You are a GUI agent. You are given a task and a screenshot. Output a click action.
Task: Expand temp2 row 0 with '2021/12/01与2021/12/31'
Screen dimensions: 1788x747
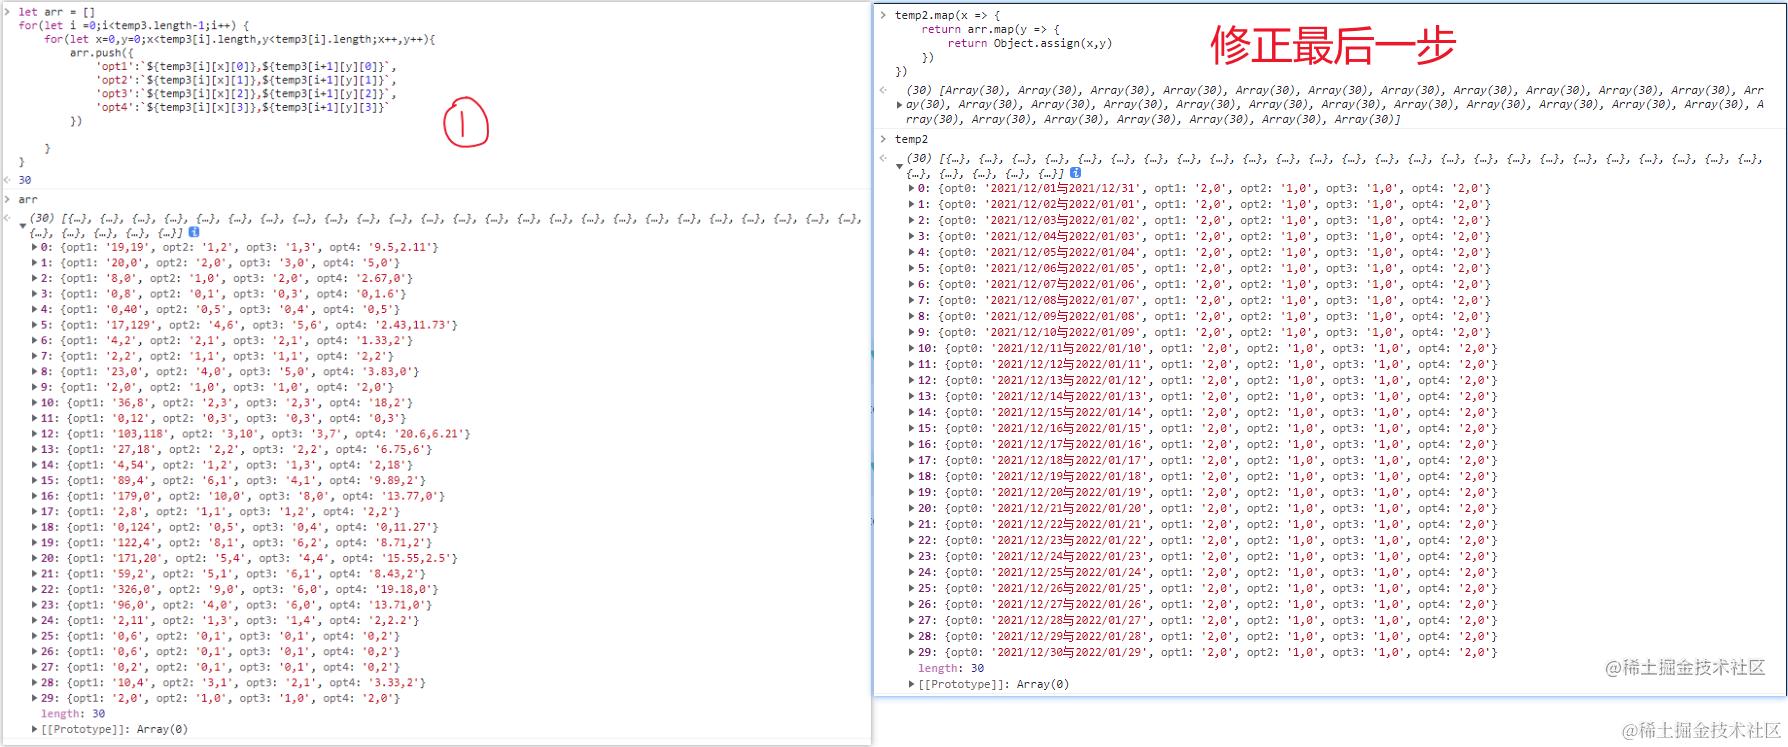point(911,188)
